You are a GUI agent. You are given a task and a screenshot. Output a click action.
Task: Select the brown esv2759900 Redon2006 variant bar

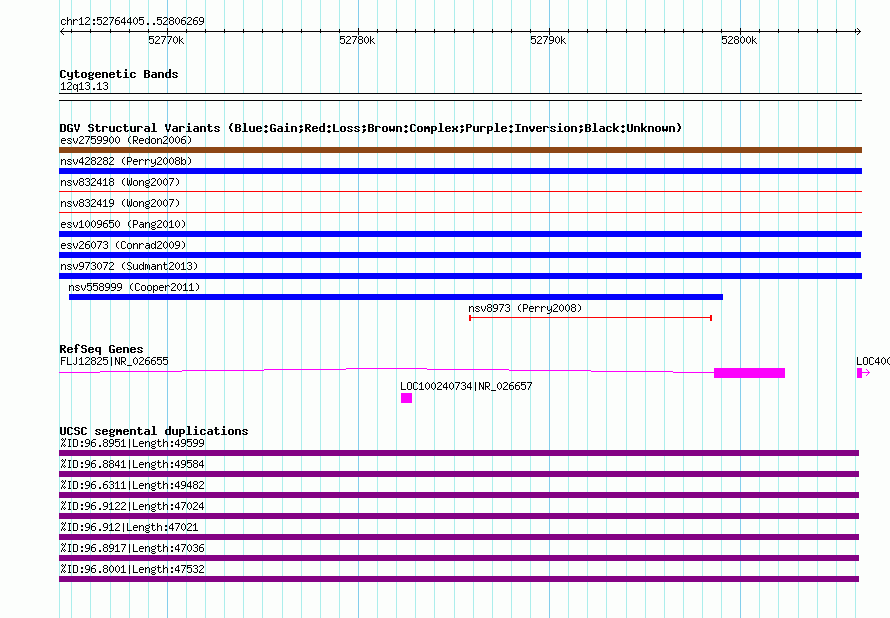pyautogui.click(x=460, y=150)
